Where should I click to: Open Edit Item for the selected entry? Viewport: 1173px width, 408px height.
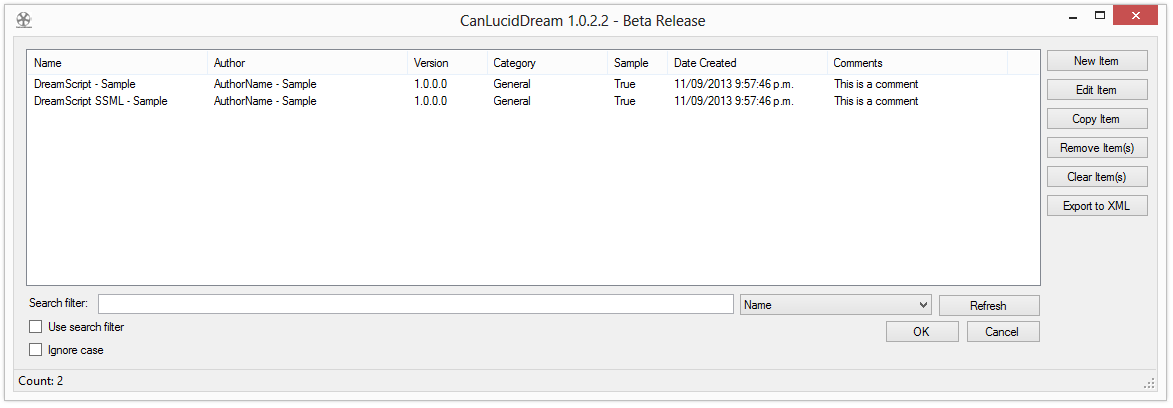click(1096, 90)
